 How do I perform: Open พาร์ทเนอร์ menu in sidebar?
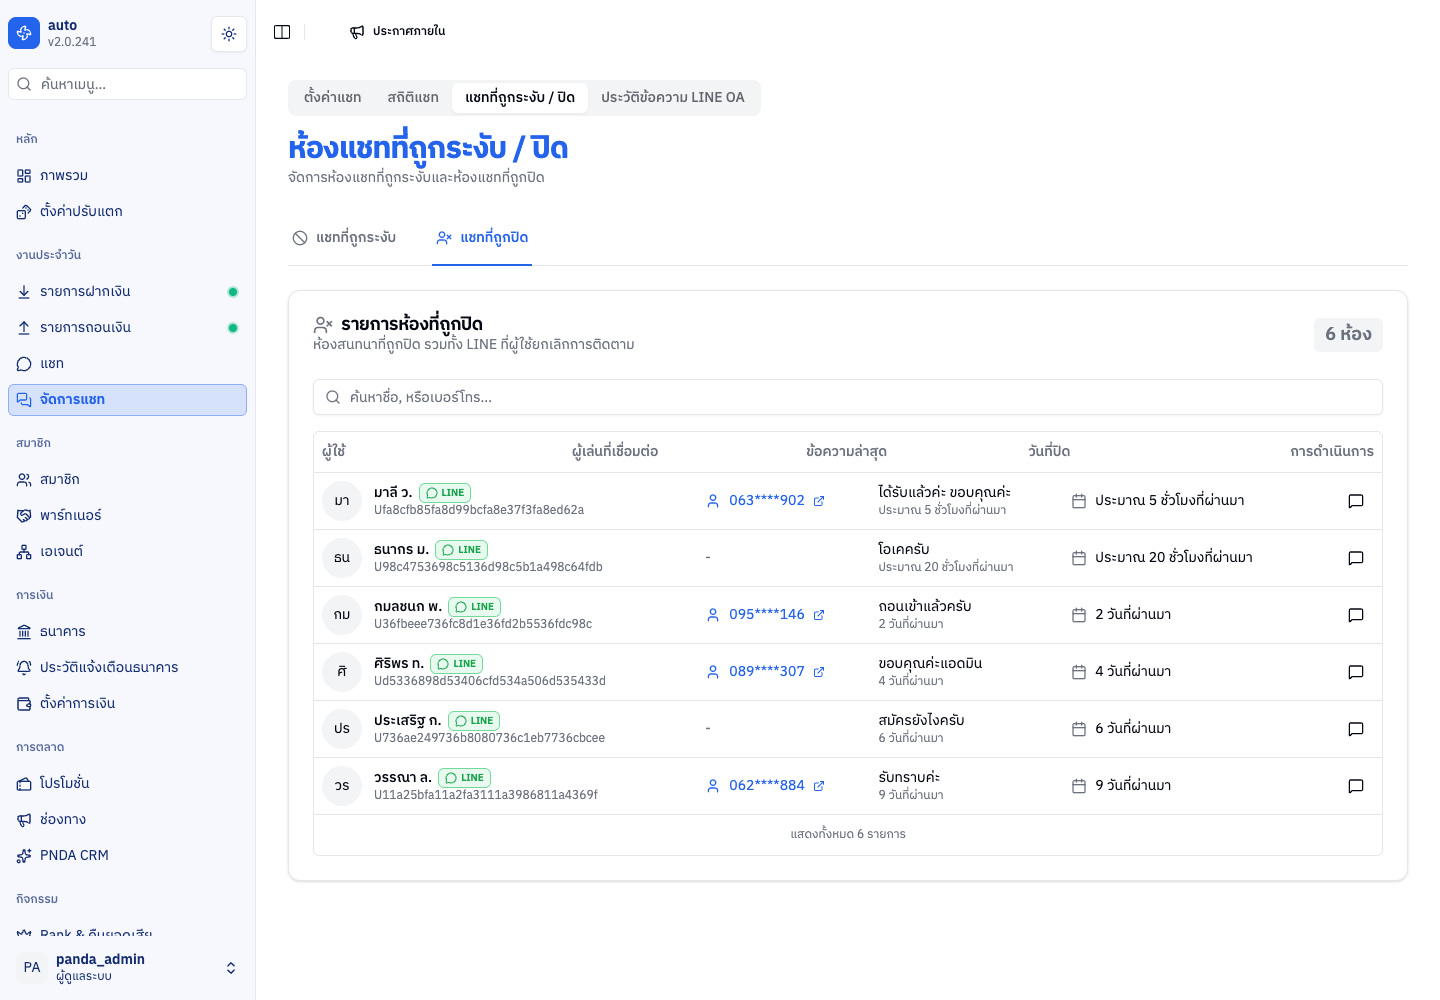point(128,516)
